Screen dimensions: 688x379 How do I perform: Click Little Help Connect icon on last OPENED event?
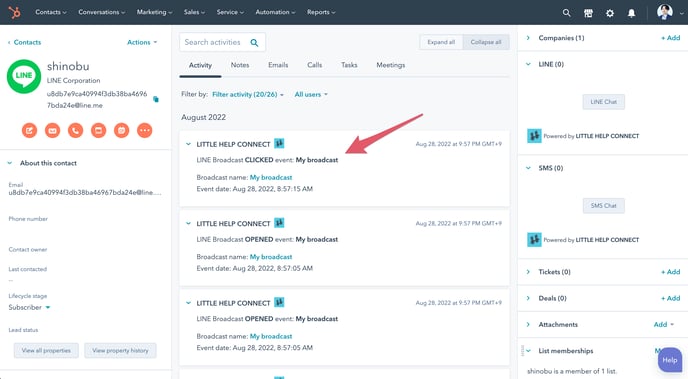(279, 302)
